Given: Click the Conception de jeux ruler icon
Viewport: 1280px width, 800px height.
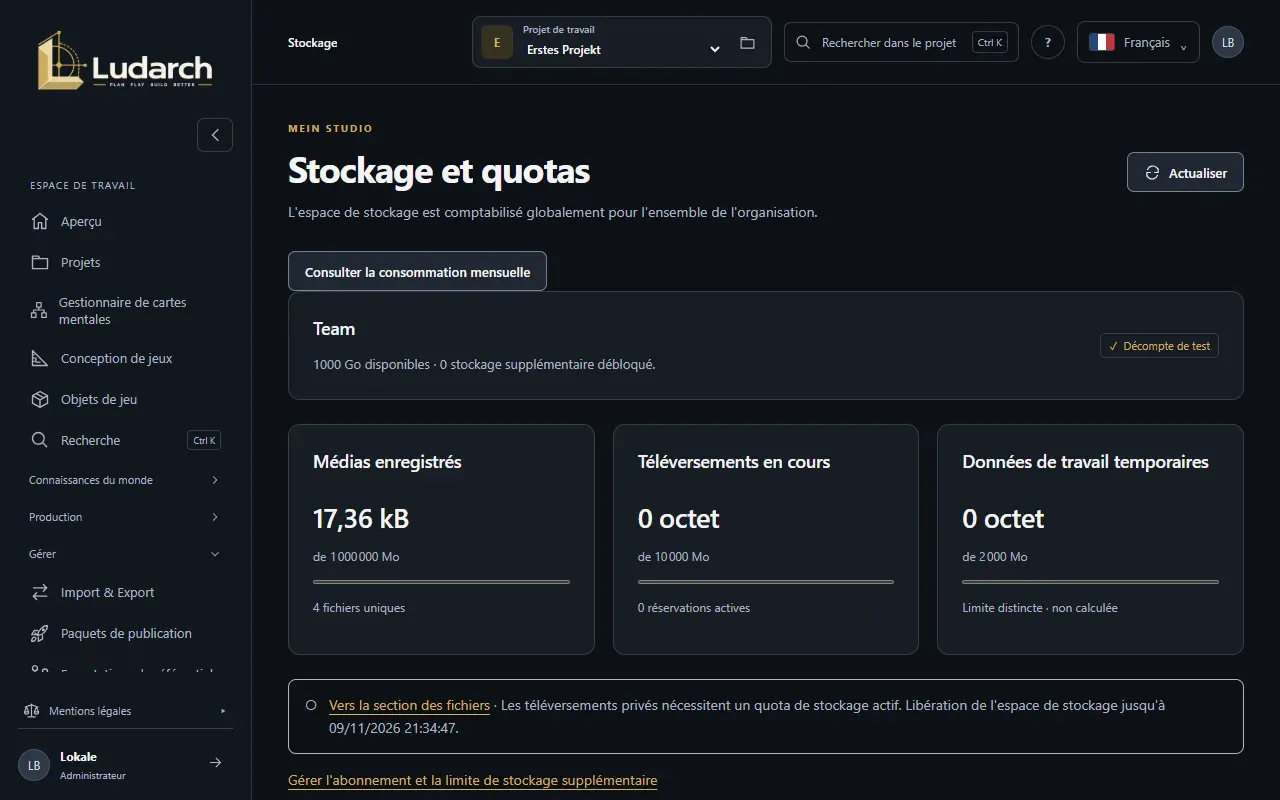Looking at the screenshot, I should [x=40, y=358].
